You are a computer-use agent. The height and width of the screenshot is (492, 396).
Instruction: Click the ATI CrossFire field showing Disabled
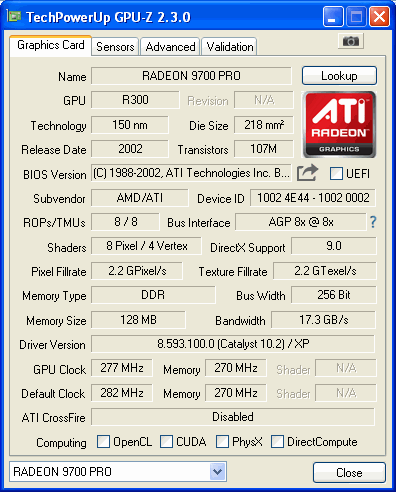coord(233,417)
